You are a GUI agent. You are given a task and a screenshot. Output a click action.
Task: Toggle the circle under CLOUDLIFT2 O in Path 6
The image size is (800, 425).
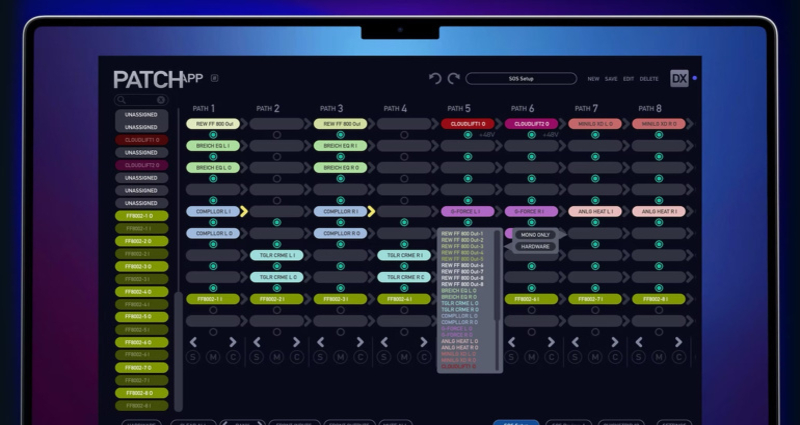coord(532,135)
